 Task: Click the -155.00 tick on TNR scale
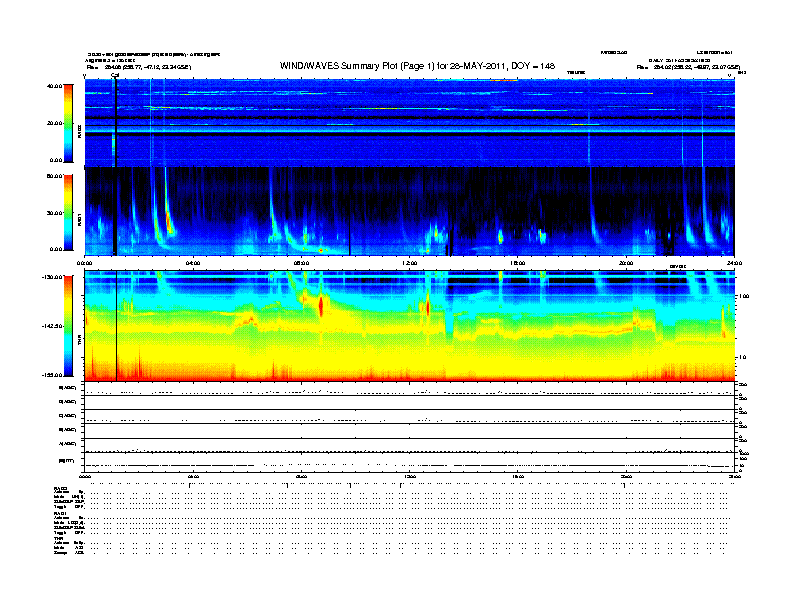pyautogui.click(x=52, y=375)
